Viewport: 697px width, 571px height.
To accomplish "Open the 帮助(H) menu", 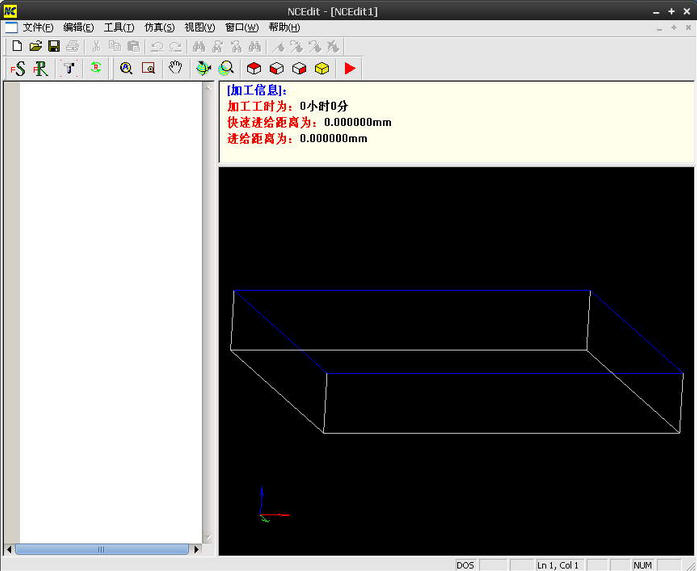I will click(x=284, y=27).
